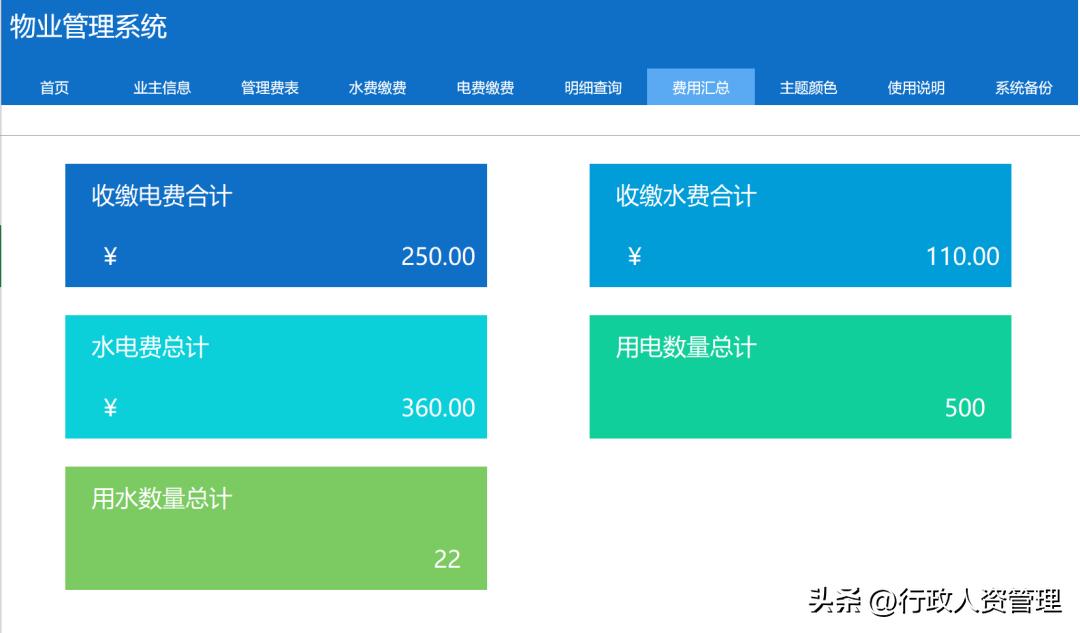Navigate to the 管理费表 management fee tab
Image resolution: width=1080 pixels, height=633 pixels.
click(270, 87)
